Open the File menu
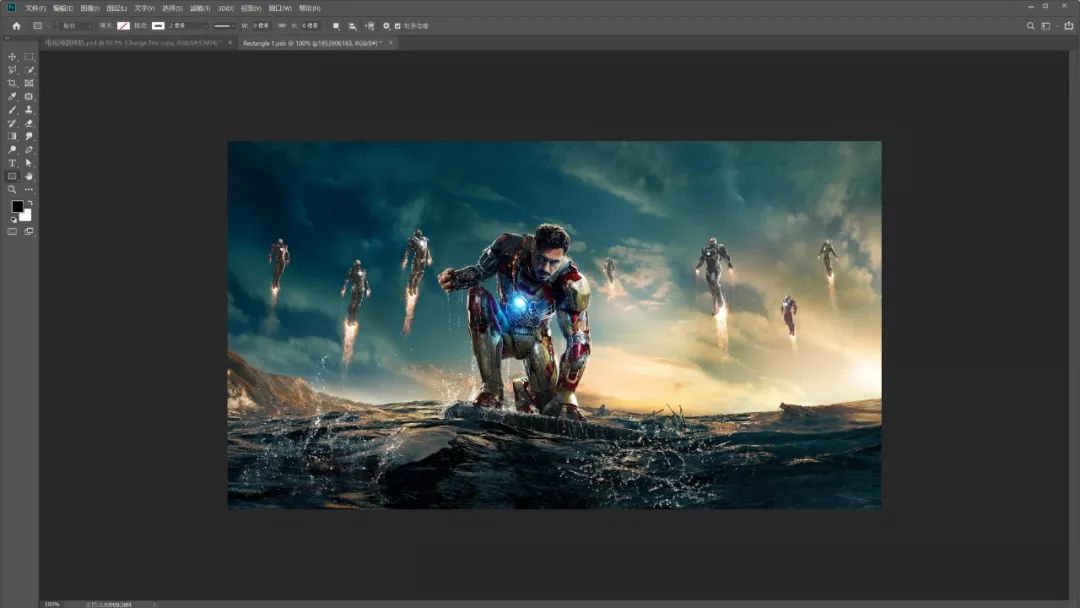The height and width of the screenshot is (608, 1080). (35, 8)
